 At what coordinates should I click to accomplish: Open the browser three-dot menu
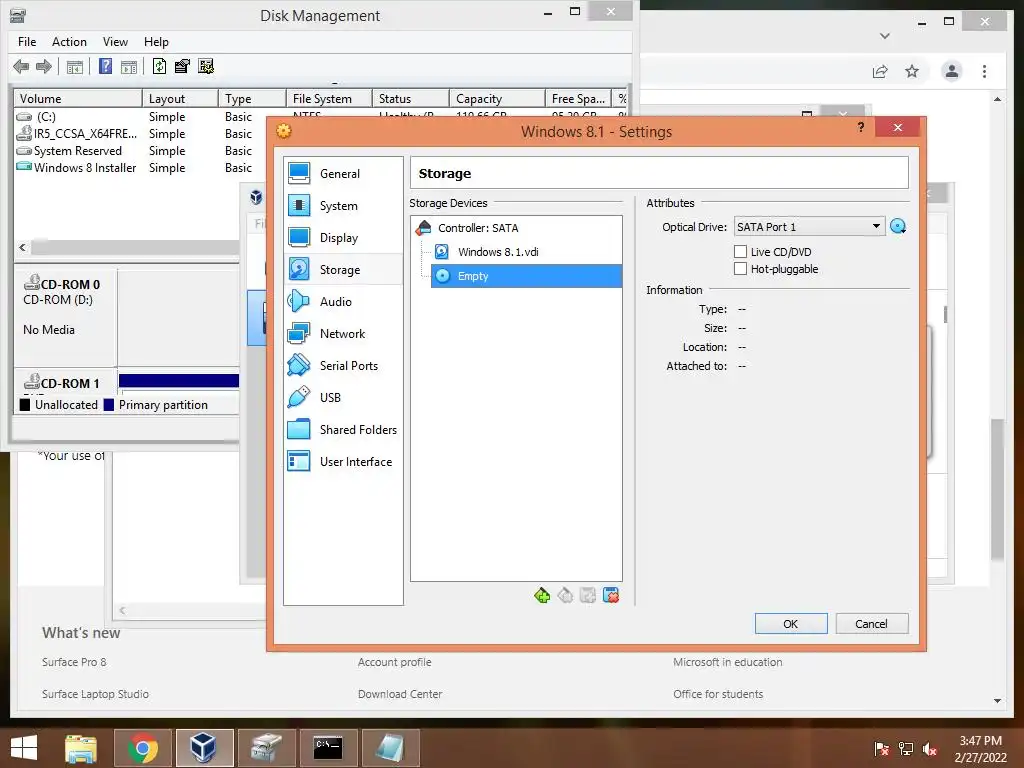984,71
